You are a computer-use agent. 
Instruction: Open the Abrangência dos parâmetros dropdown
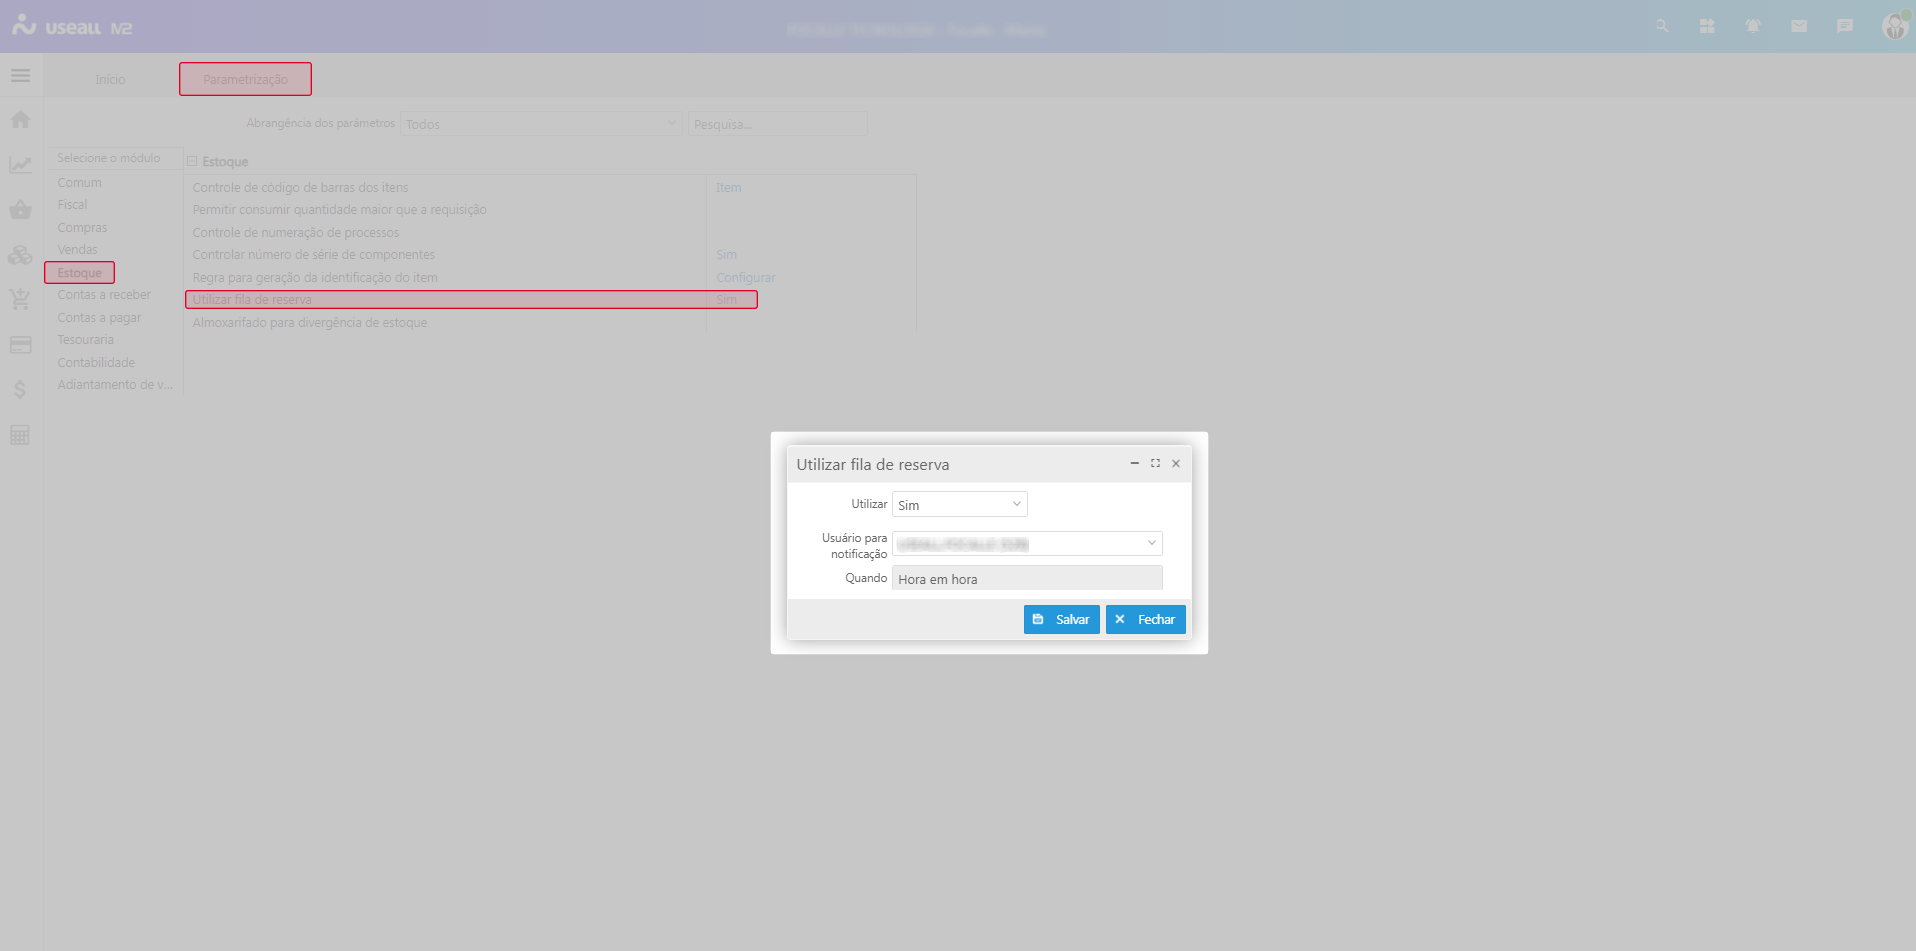click(x=540, y=124)
